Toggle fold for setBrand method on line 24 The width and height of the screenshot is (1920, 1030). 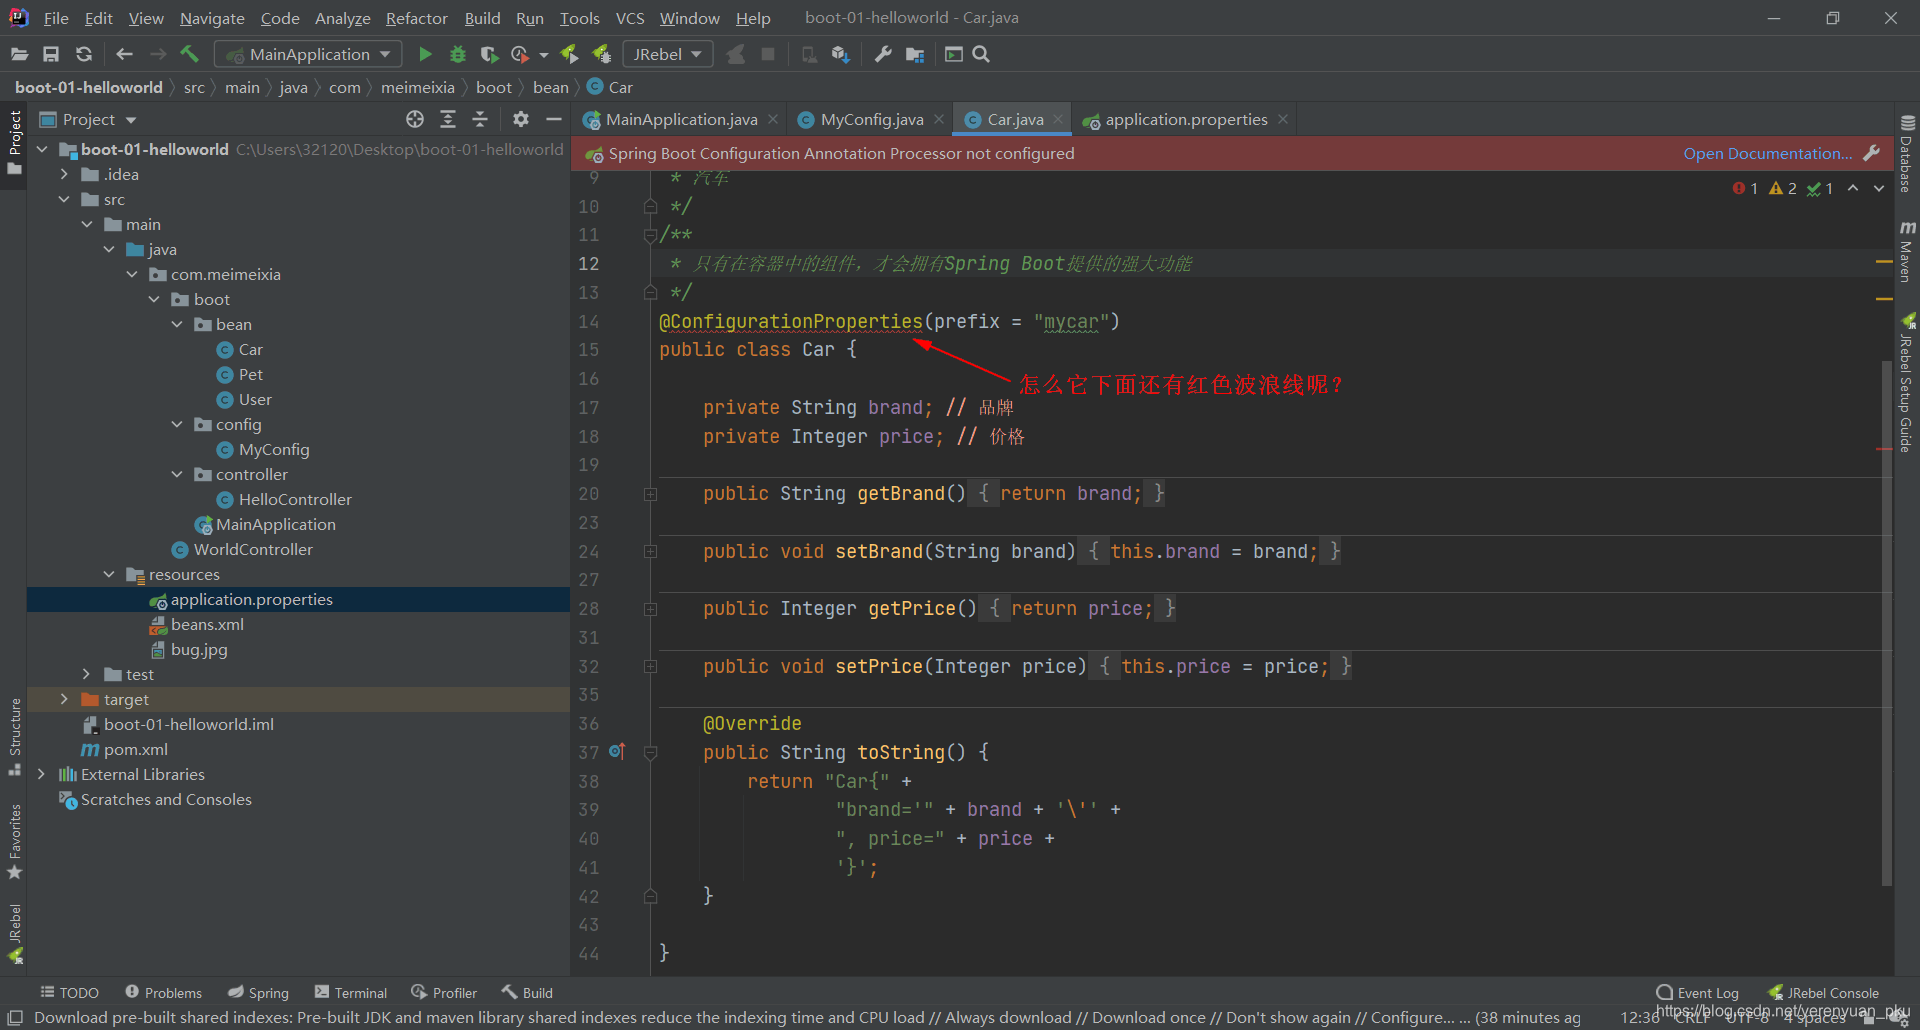pos(650,551)
